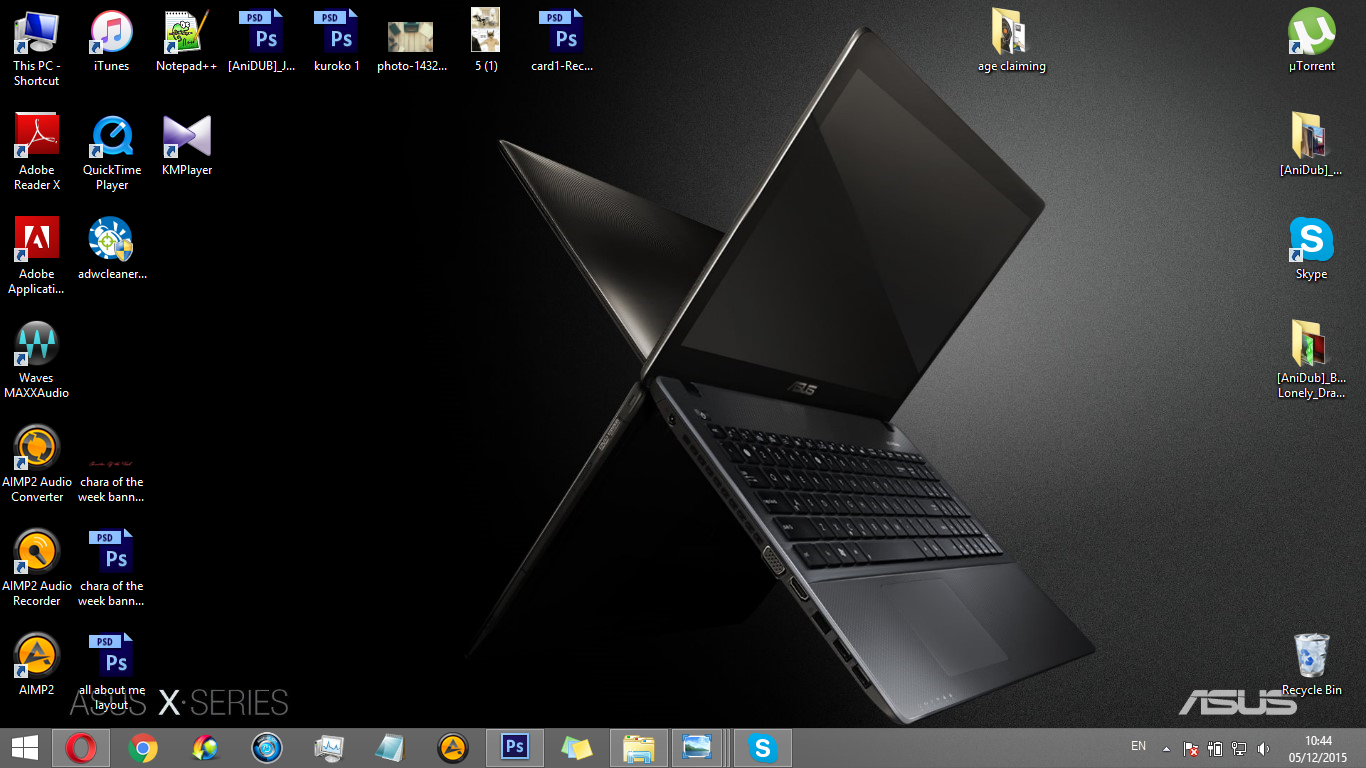Screen dimensions: 1366x768
Task: Open the monitor graph taskbar icon
Action: 329,748
